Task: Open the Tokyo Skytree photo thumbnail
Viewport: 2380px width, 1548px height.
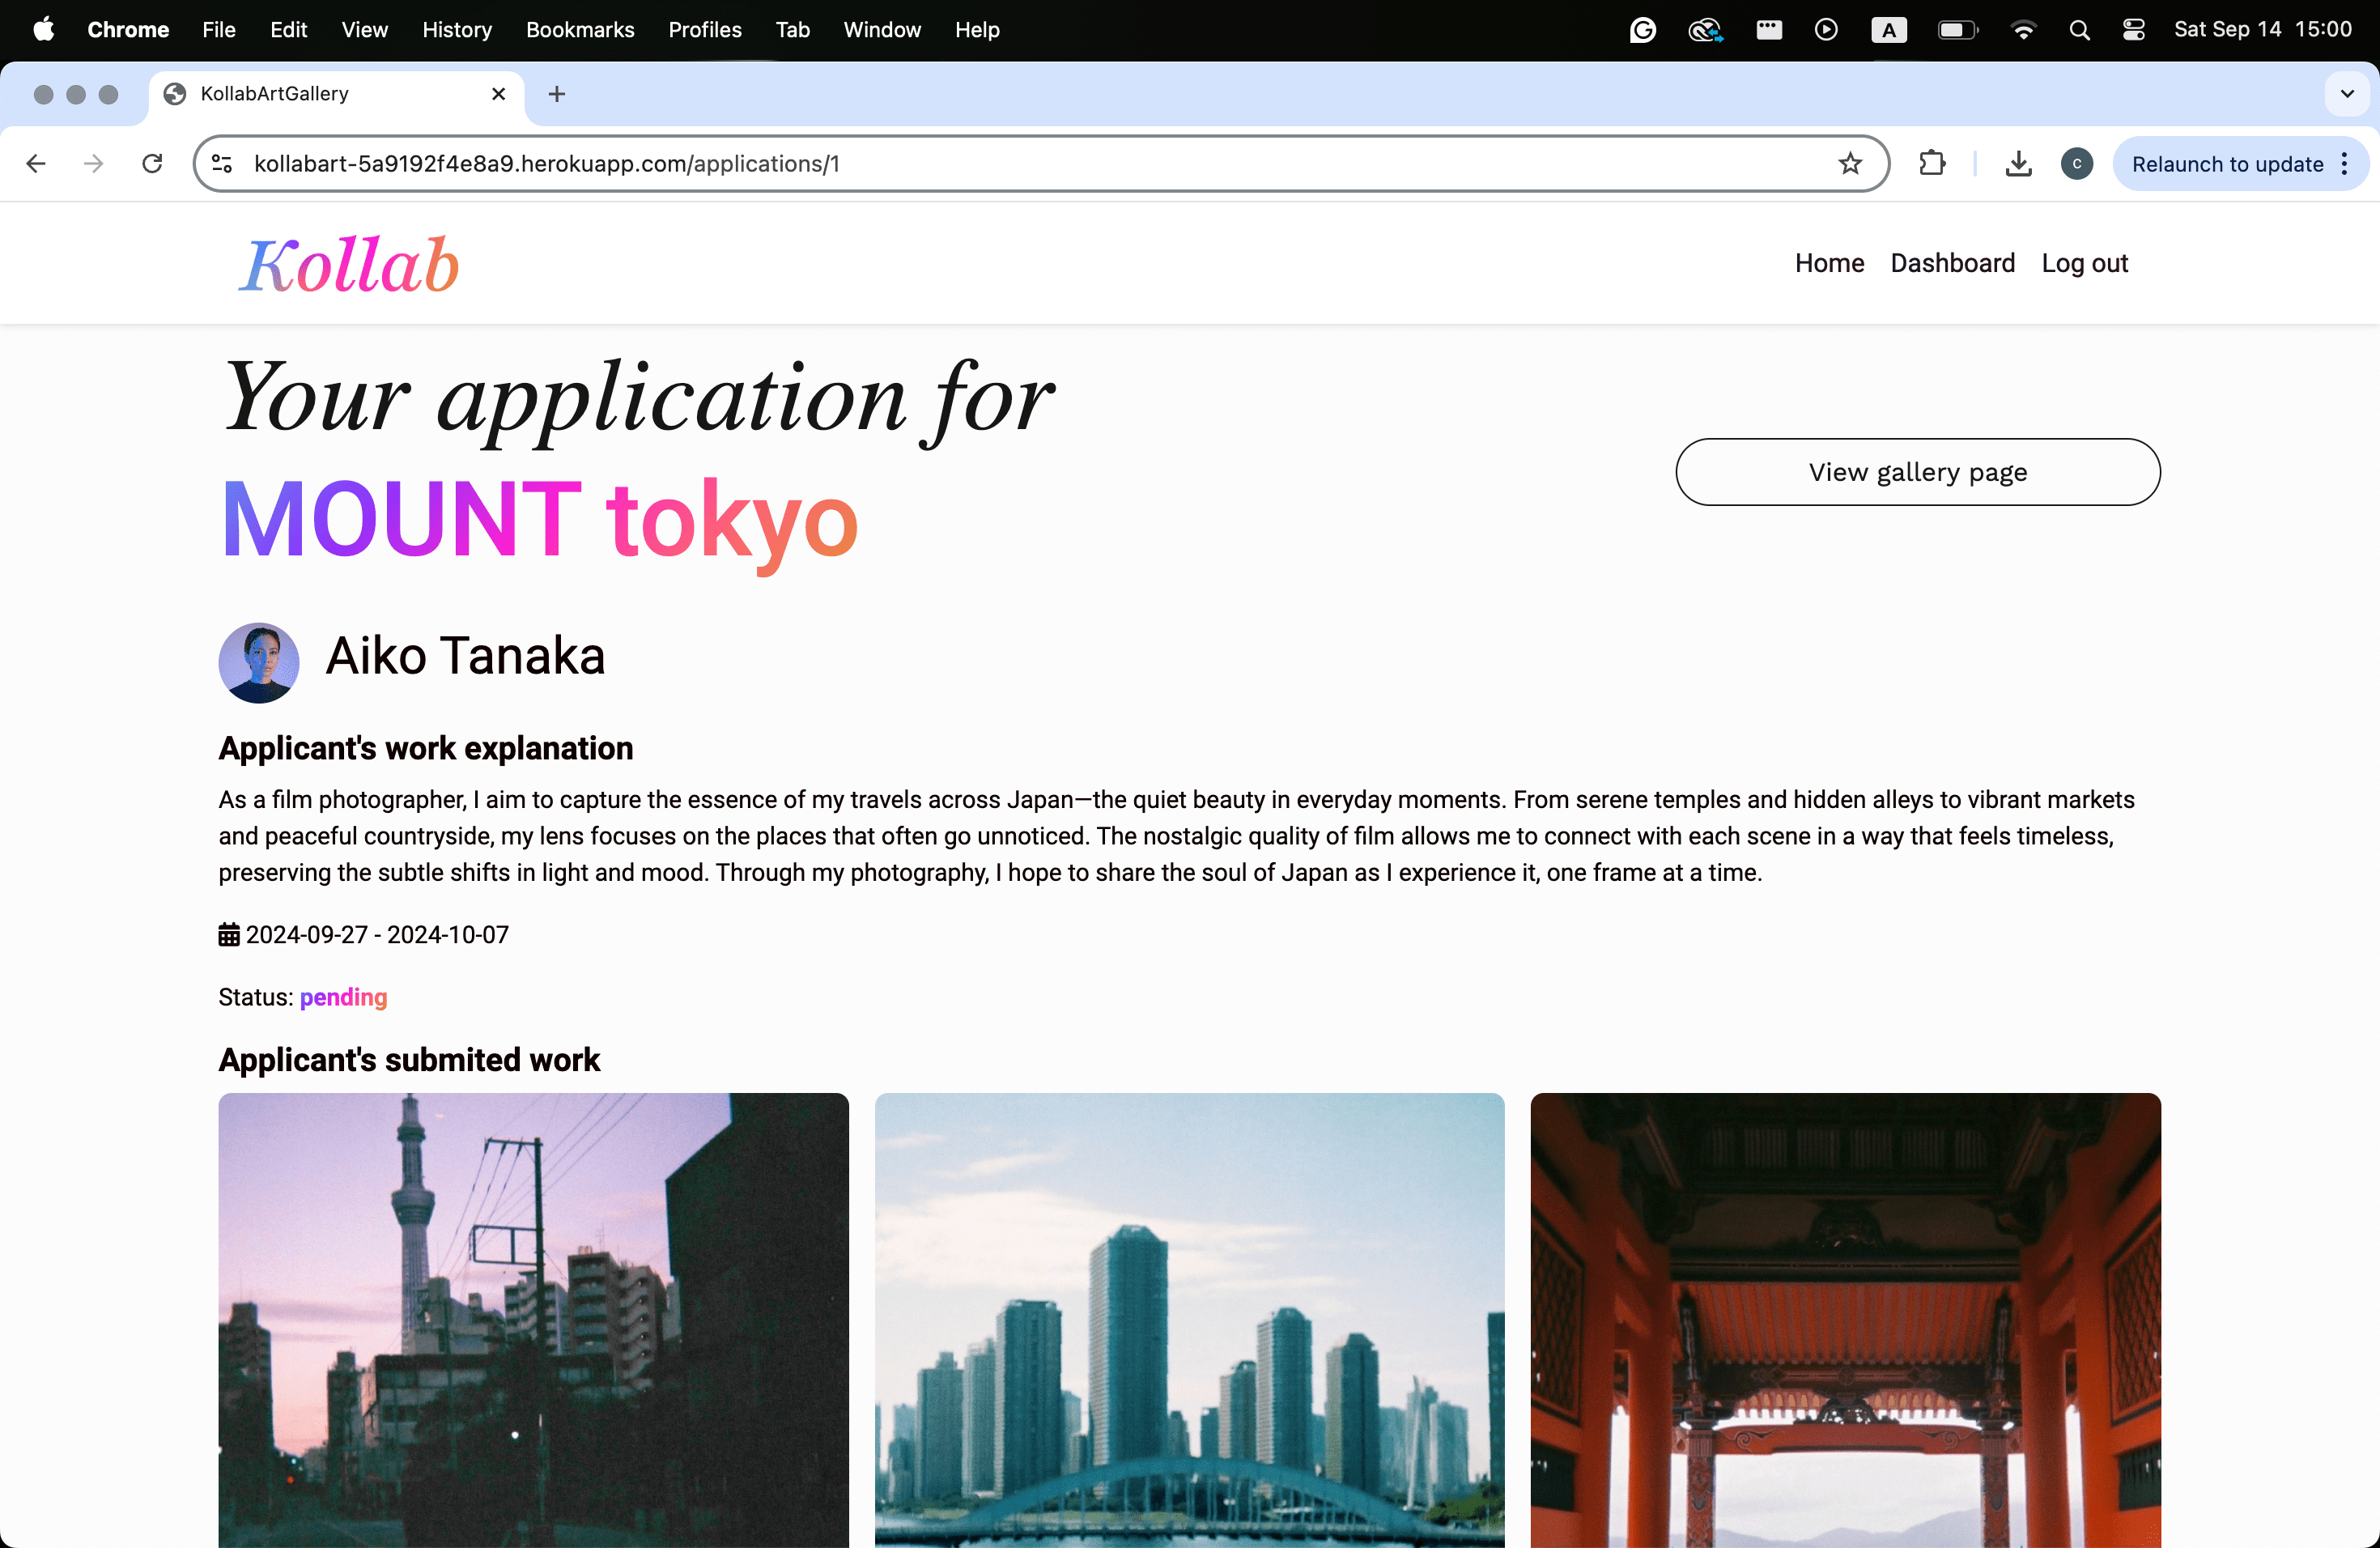Action: click(533, 1320)
